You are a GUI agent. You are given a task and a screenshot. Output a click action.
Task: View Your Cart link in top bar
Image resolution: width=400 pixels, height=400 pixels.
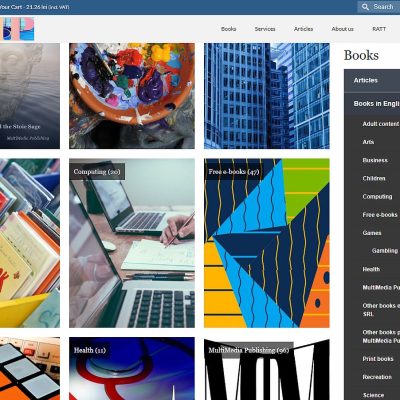tap(35, 7)
